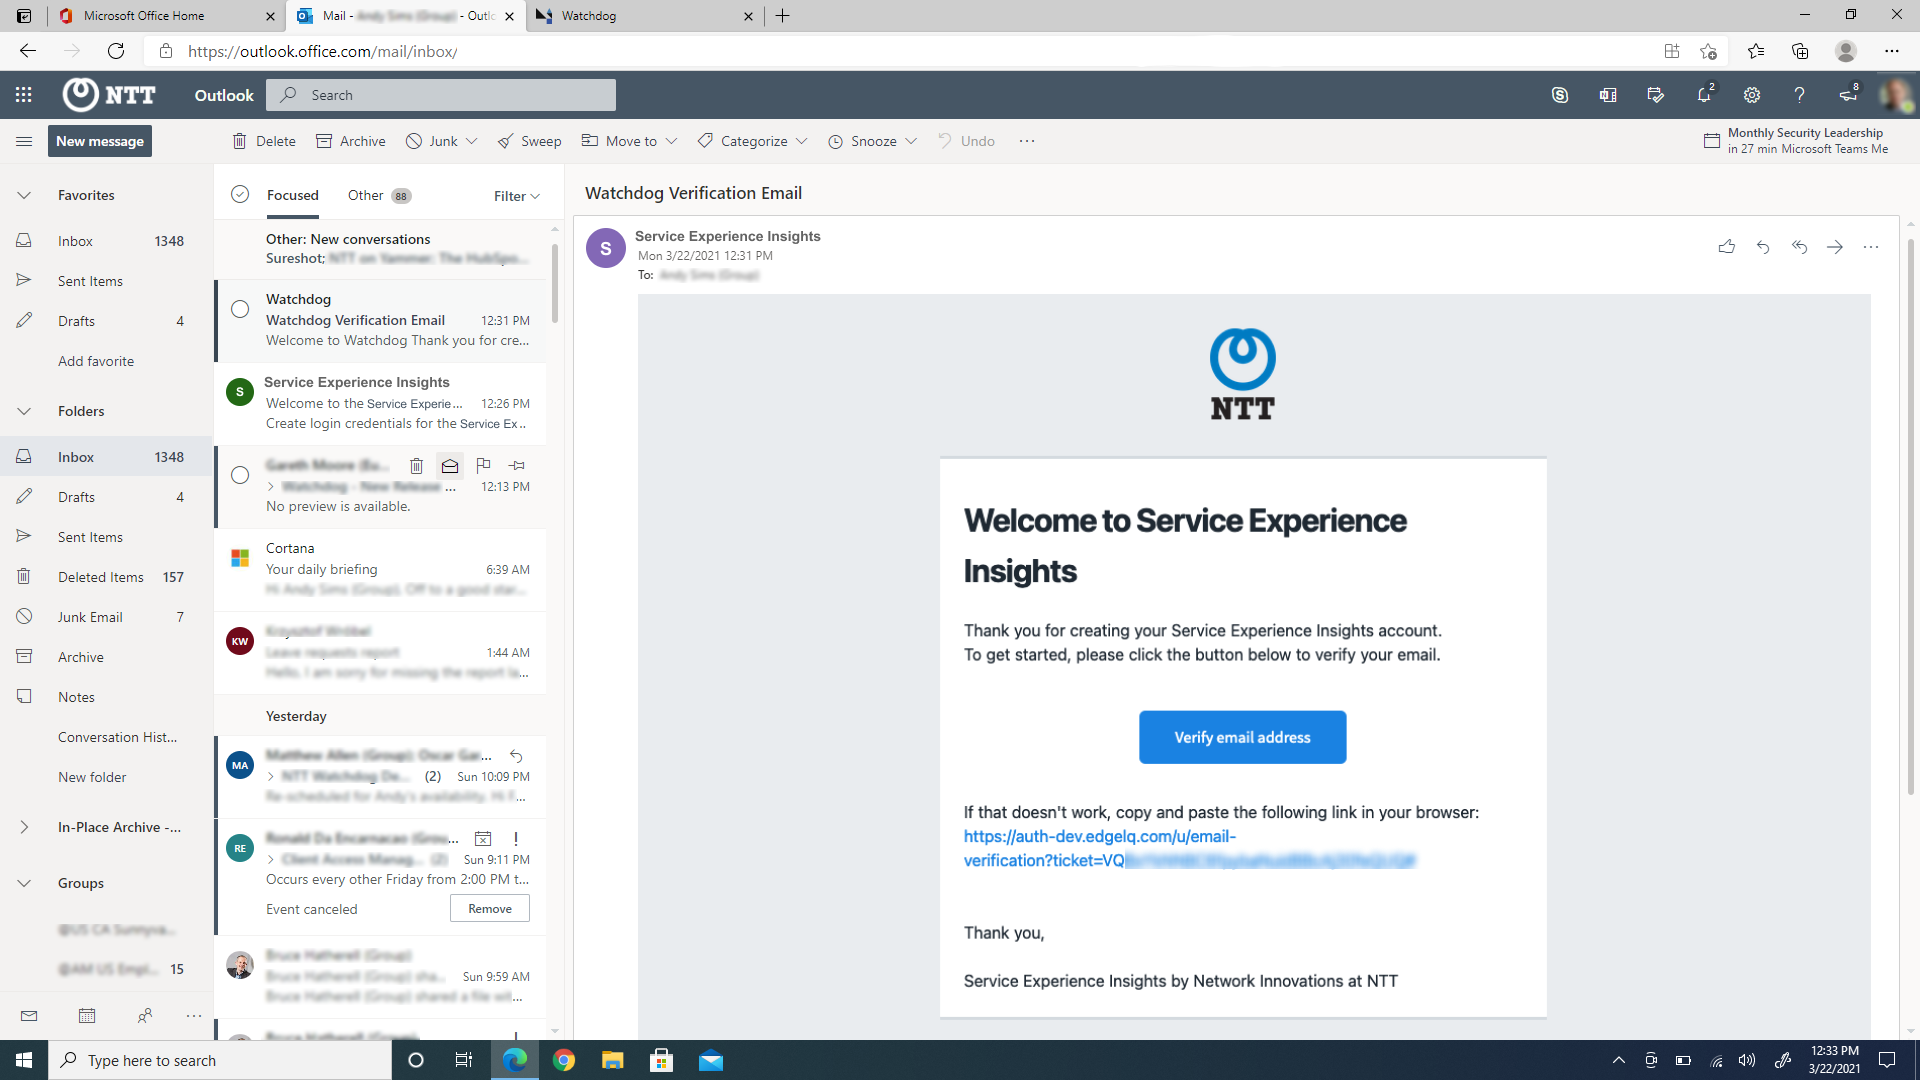
Task: Click Add favorite link
Action: point(96,361)
